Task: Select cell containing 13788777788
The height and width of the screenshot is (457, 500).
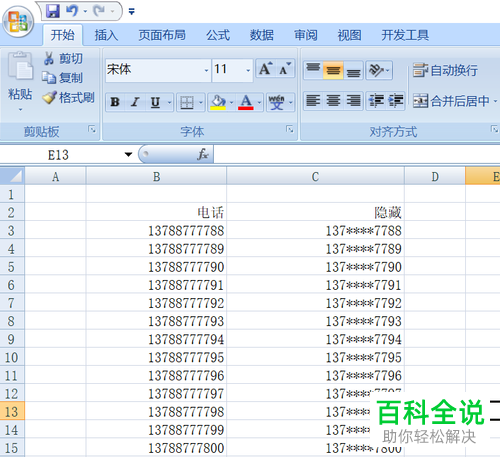Action: 156,230
